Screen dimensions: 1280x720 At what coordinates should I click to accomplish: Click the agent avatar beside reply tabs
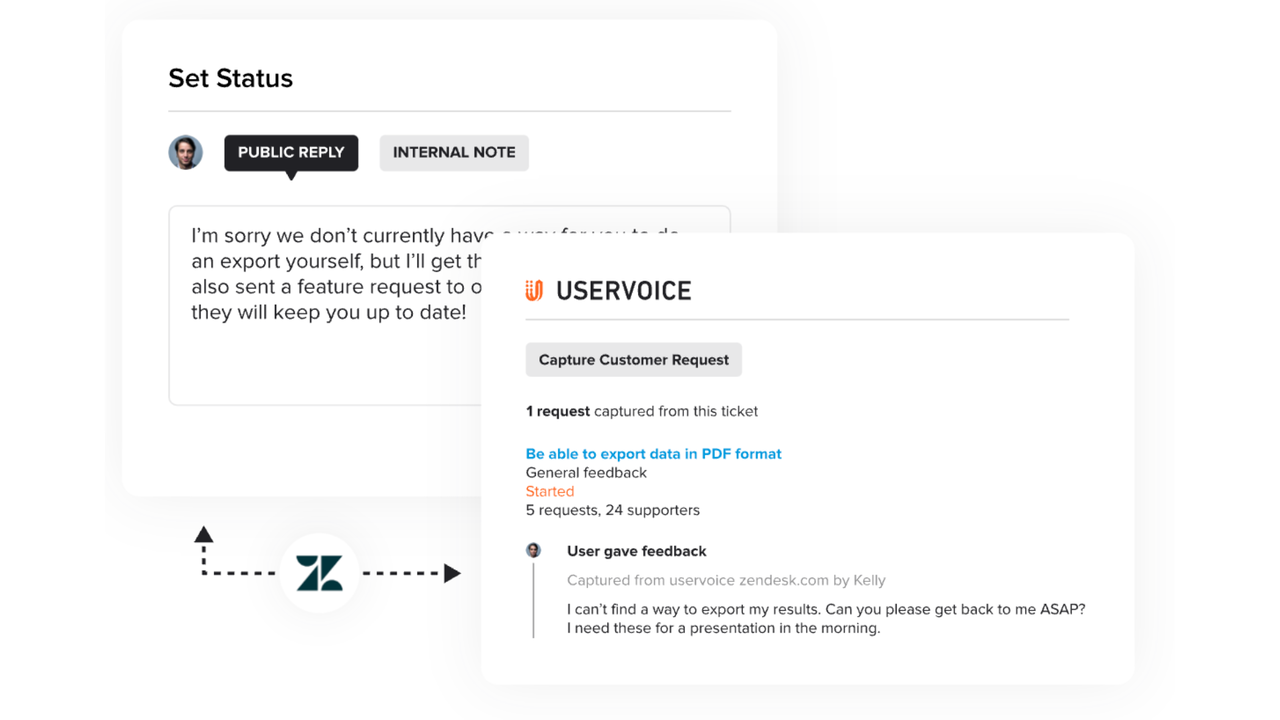click(185, 152)
